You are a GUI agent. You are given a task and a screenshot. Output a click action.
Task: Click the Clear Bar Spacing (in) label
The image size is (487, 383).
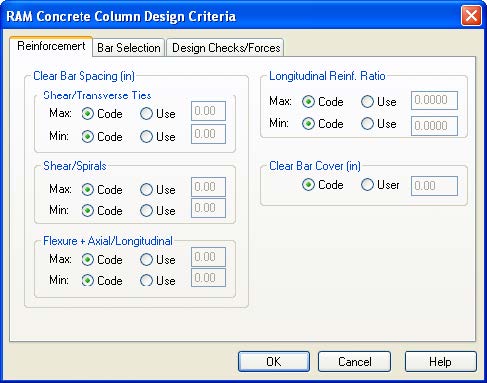point(84,76)
